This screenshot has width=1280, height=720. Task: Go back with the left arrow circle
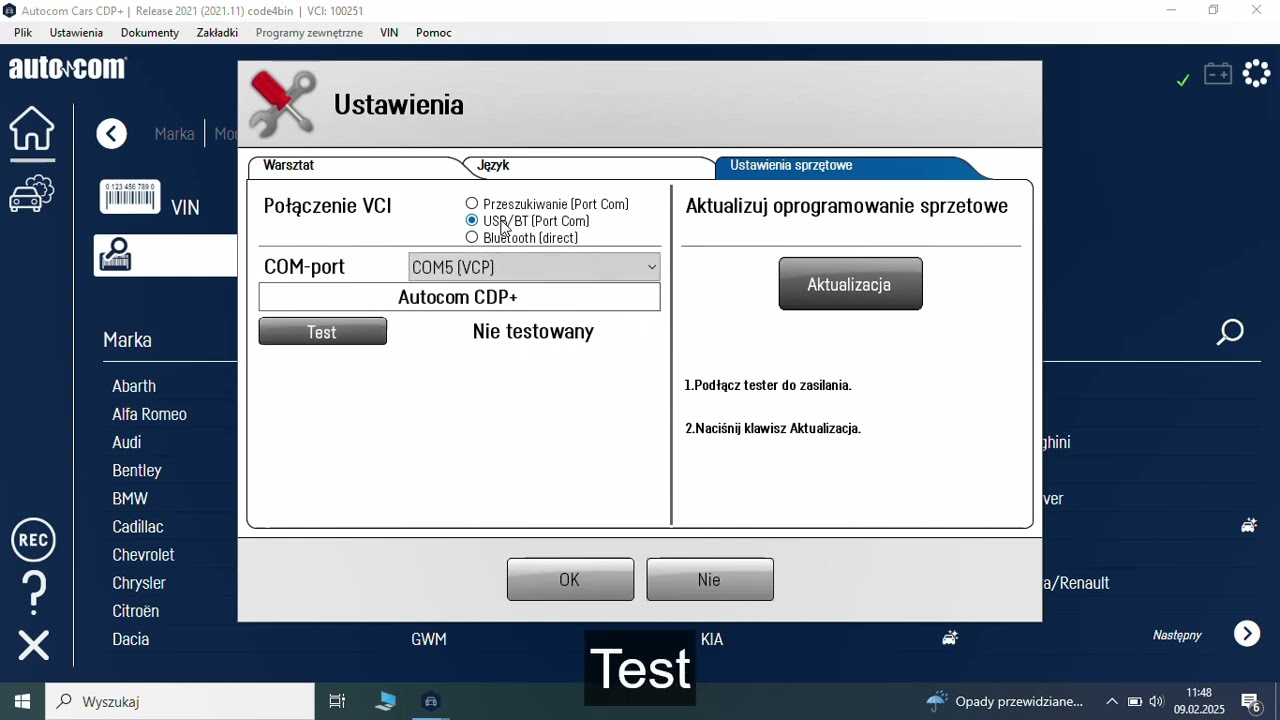(112, 134)
